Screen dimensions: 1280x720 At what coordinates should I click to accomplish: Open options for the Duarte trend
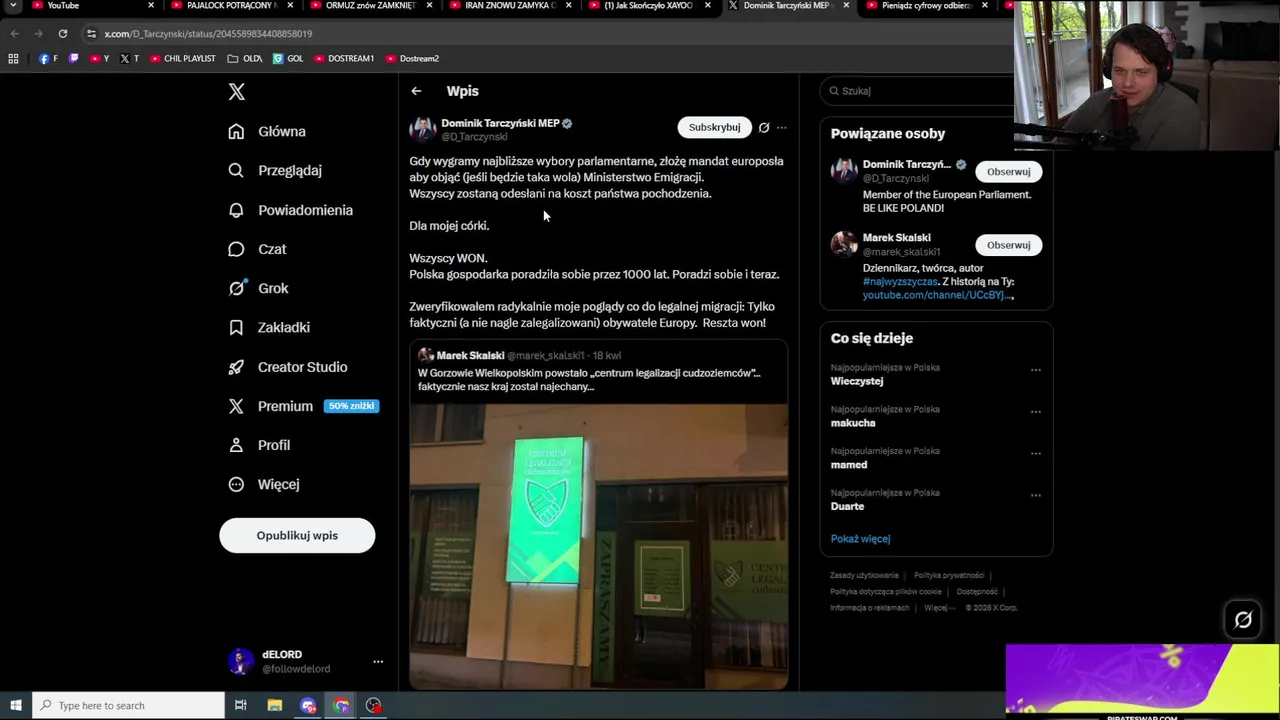tap(1036, 496)
